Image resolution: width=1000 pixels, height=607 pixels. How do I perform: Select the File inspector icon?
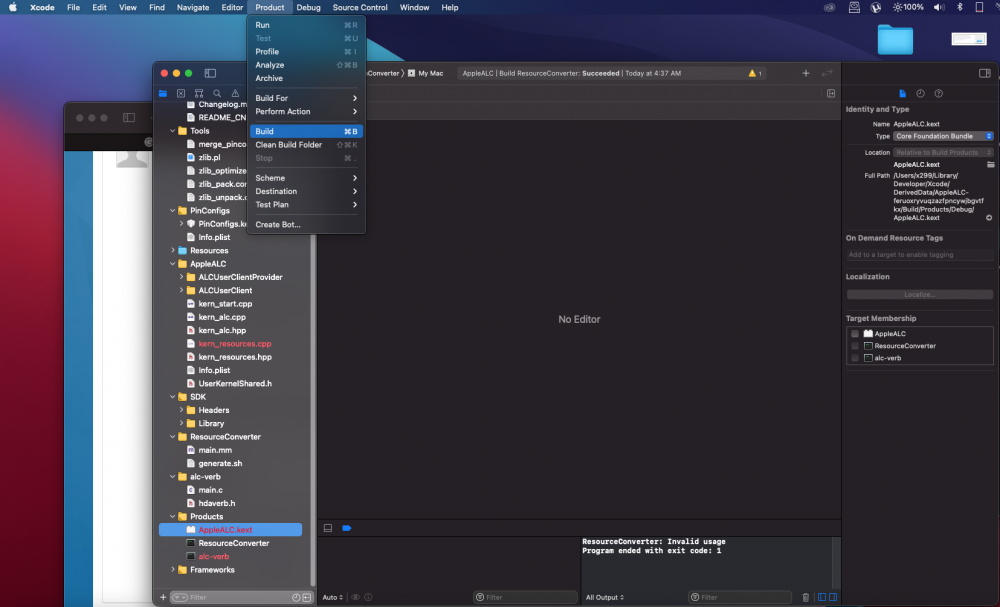tap(902, 93)
